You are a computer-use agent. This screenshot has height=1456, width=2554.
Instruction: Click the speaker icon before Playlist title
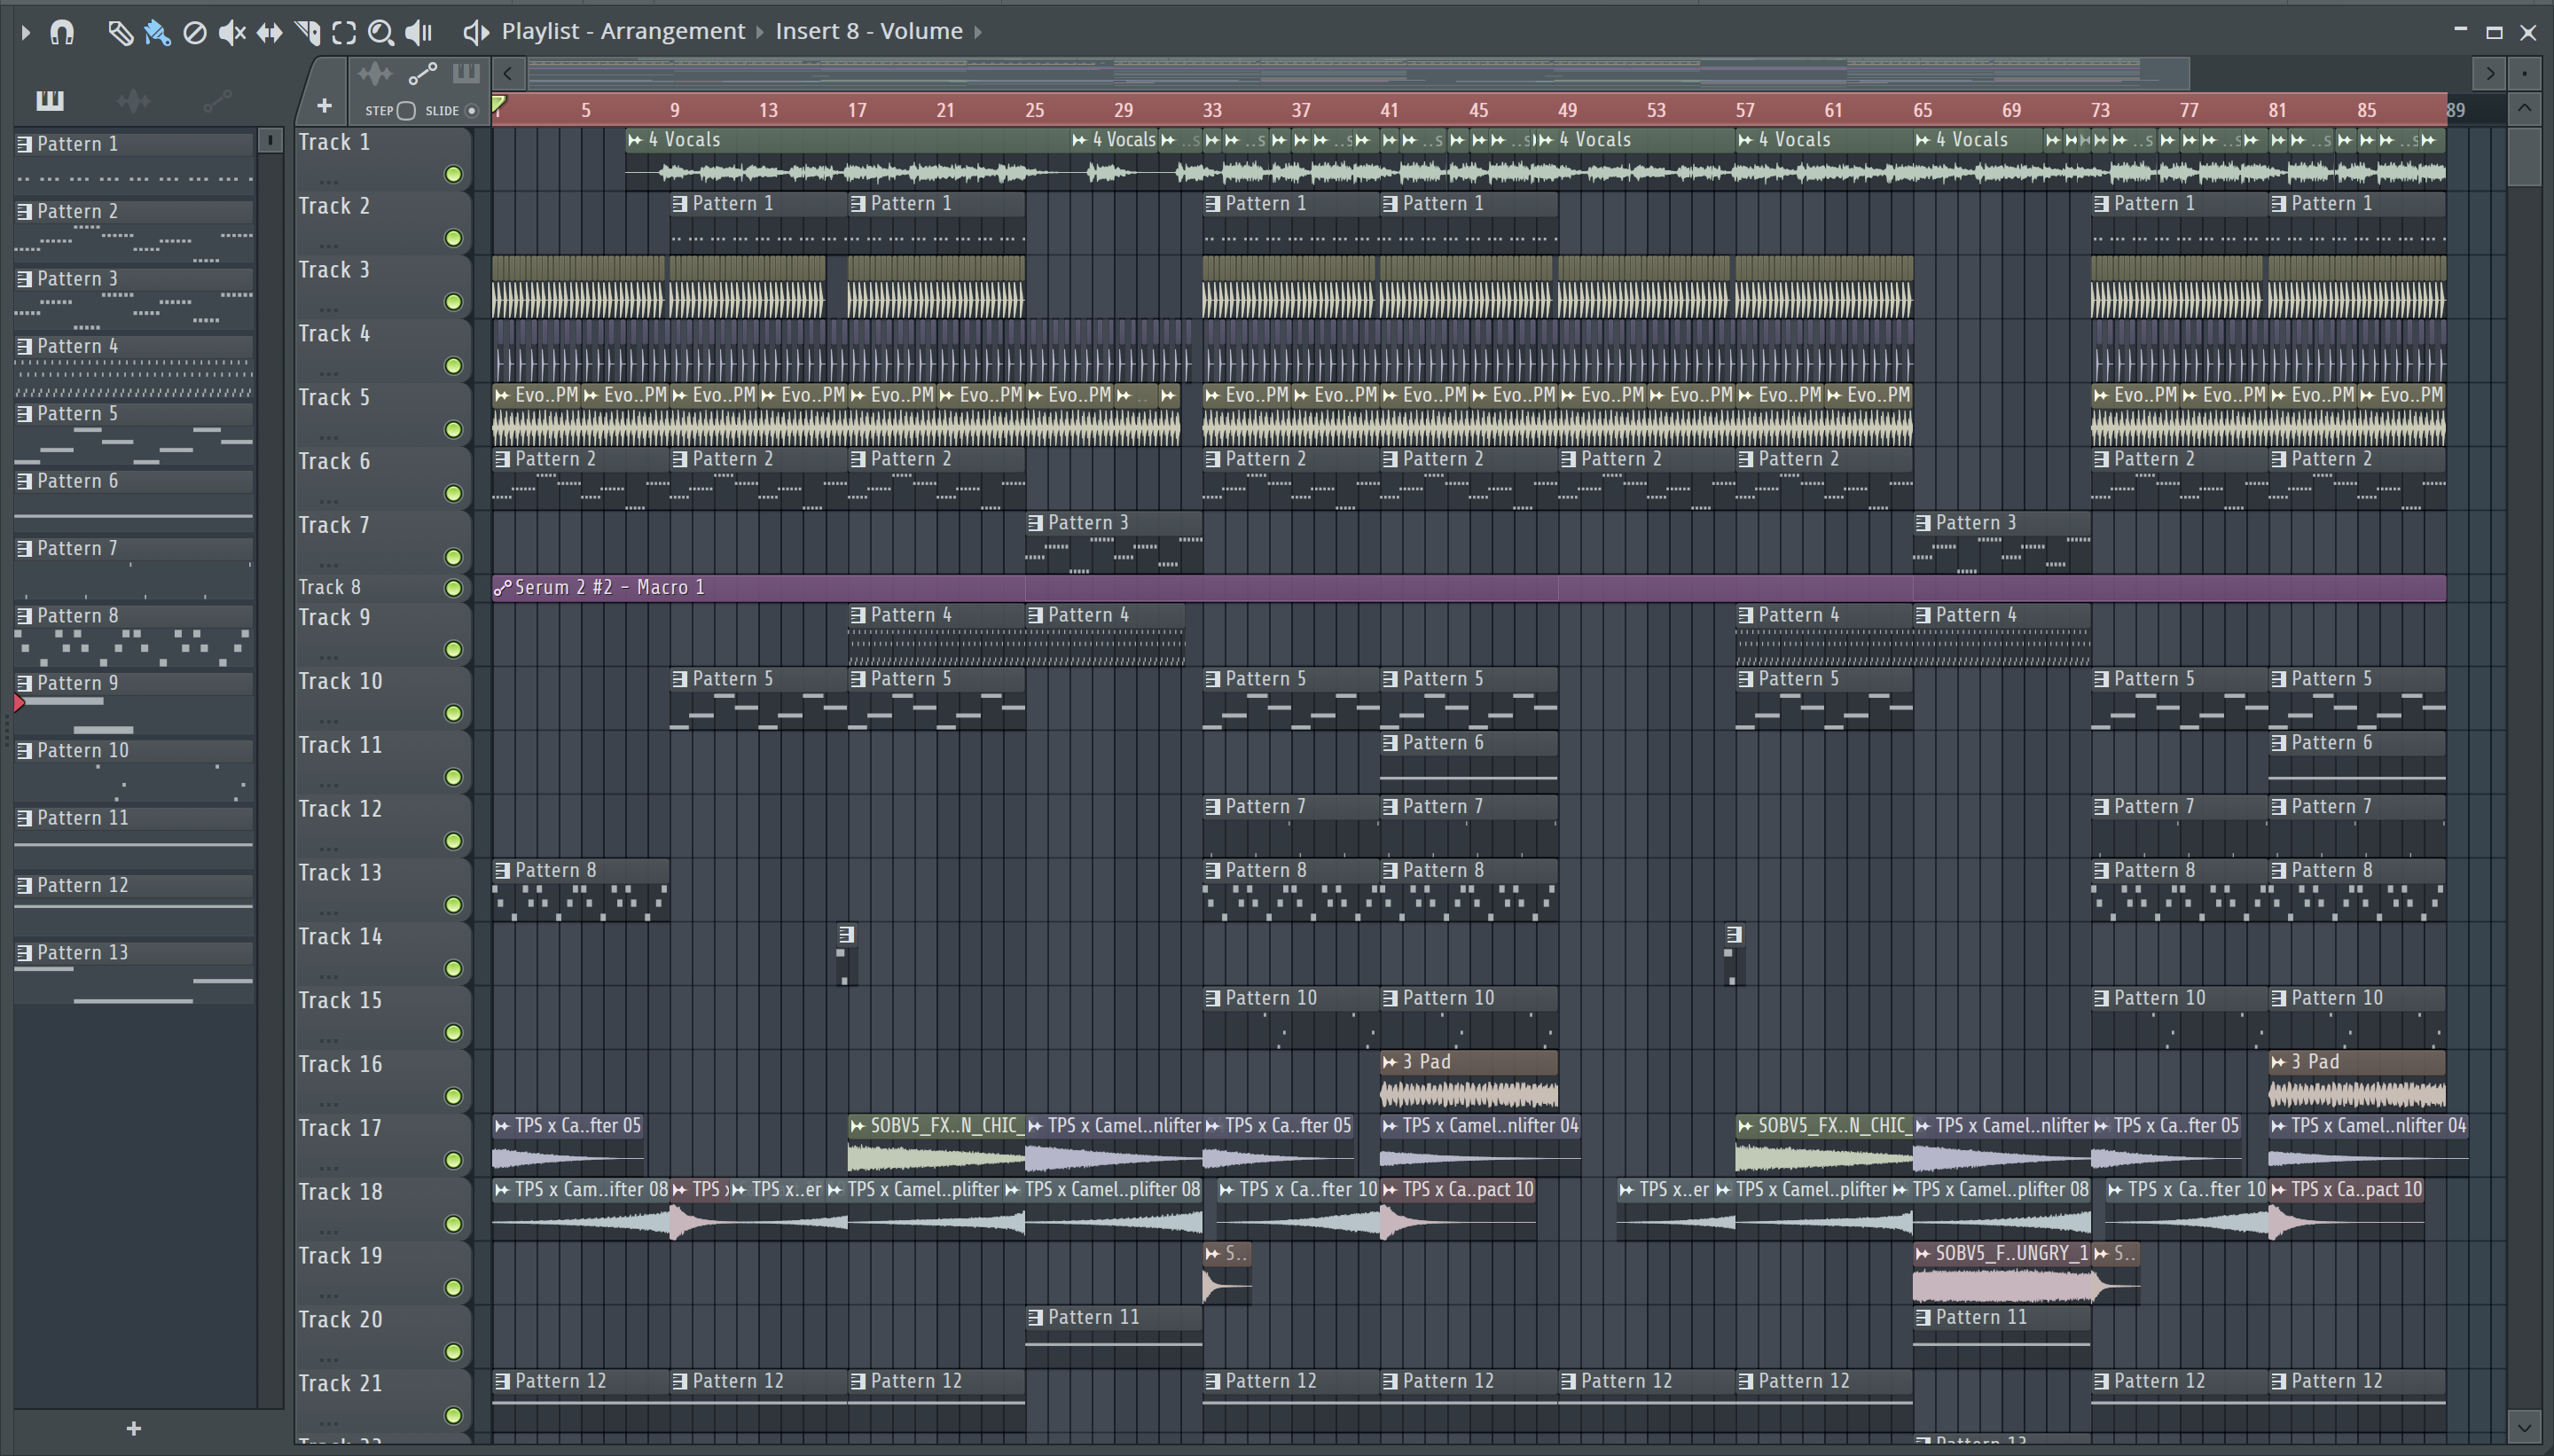[x=476, y=32]
